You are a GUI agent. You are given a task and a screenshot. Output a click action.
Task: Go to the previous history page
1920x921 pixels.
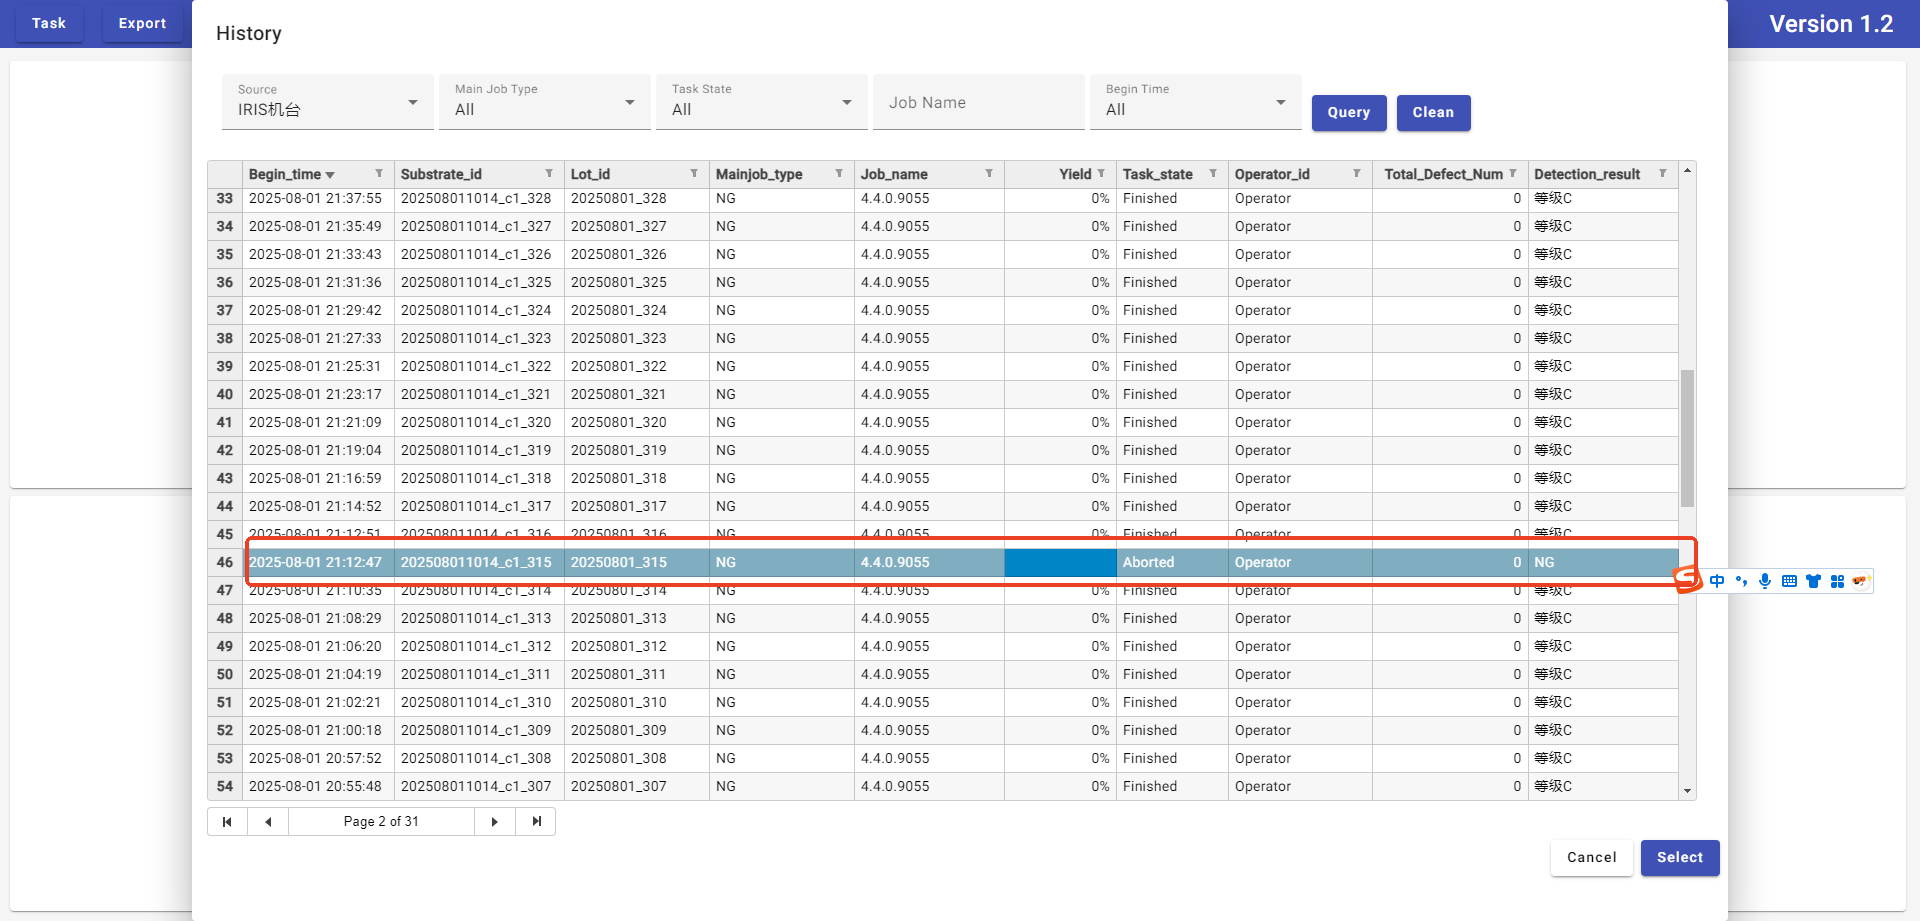(x=268, y=822)
